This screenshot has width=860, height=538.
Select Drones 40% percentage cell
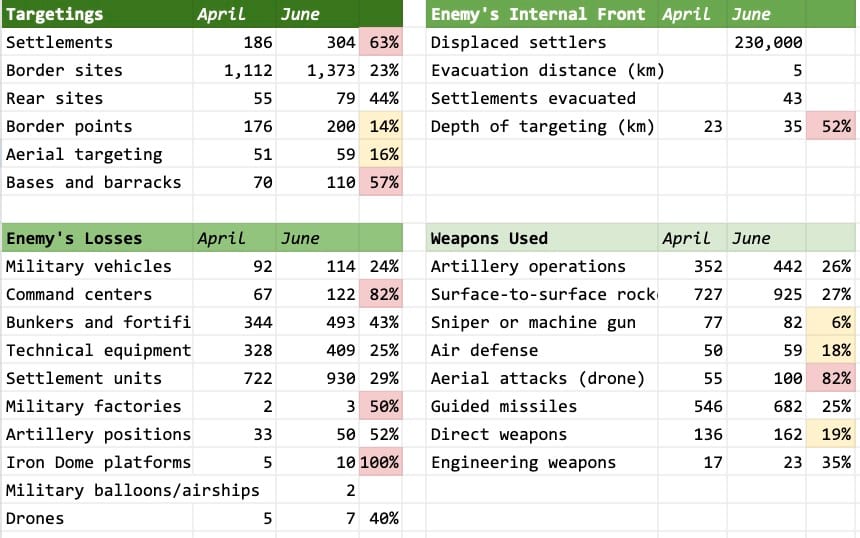click(x=381, y=518)
